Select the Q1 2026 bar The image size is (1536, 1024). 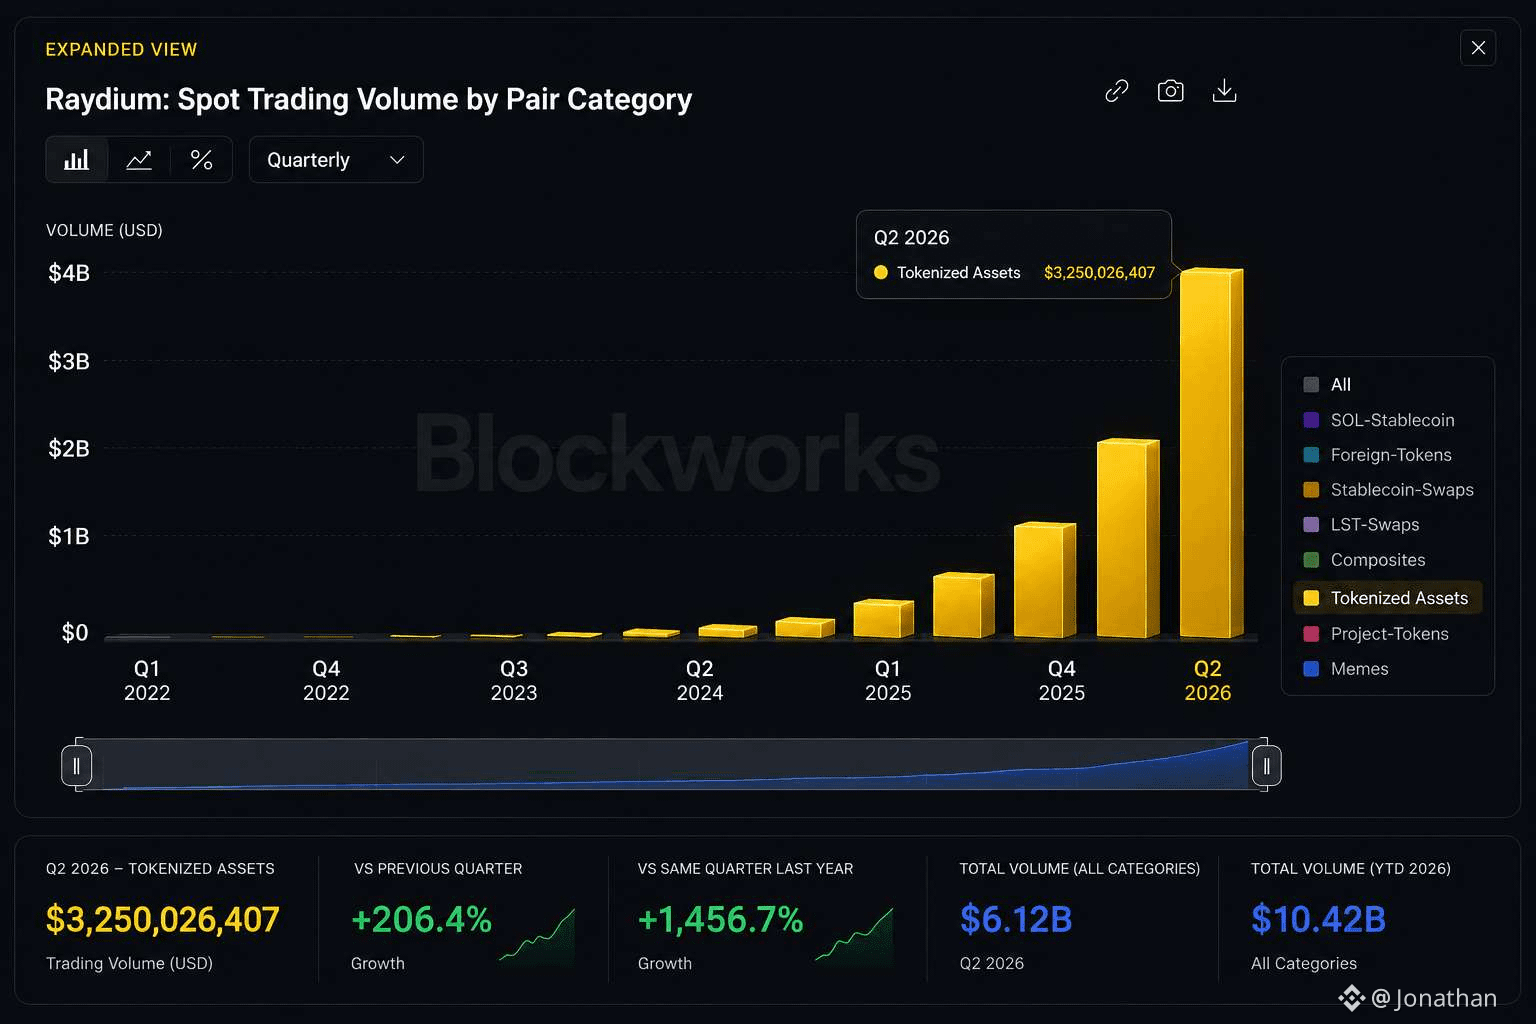click(1128, 538)
